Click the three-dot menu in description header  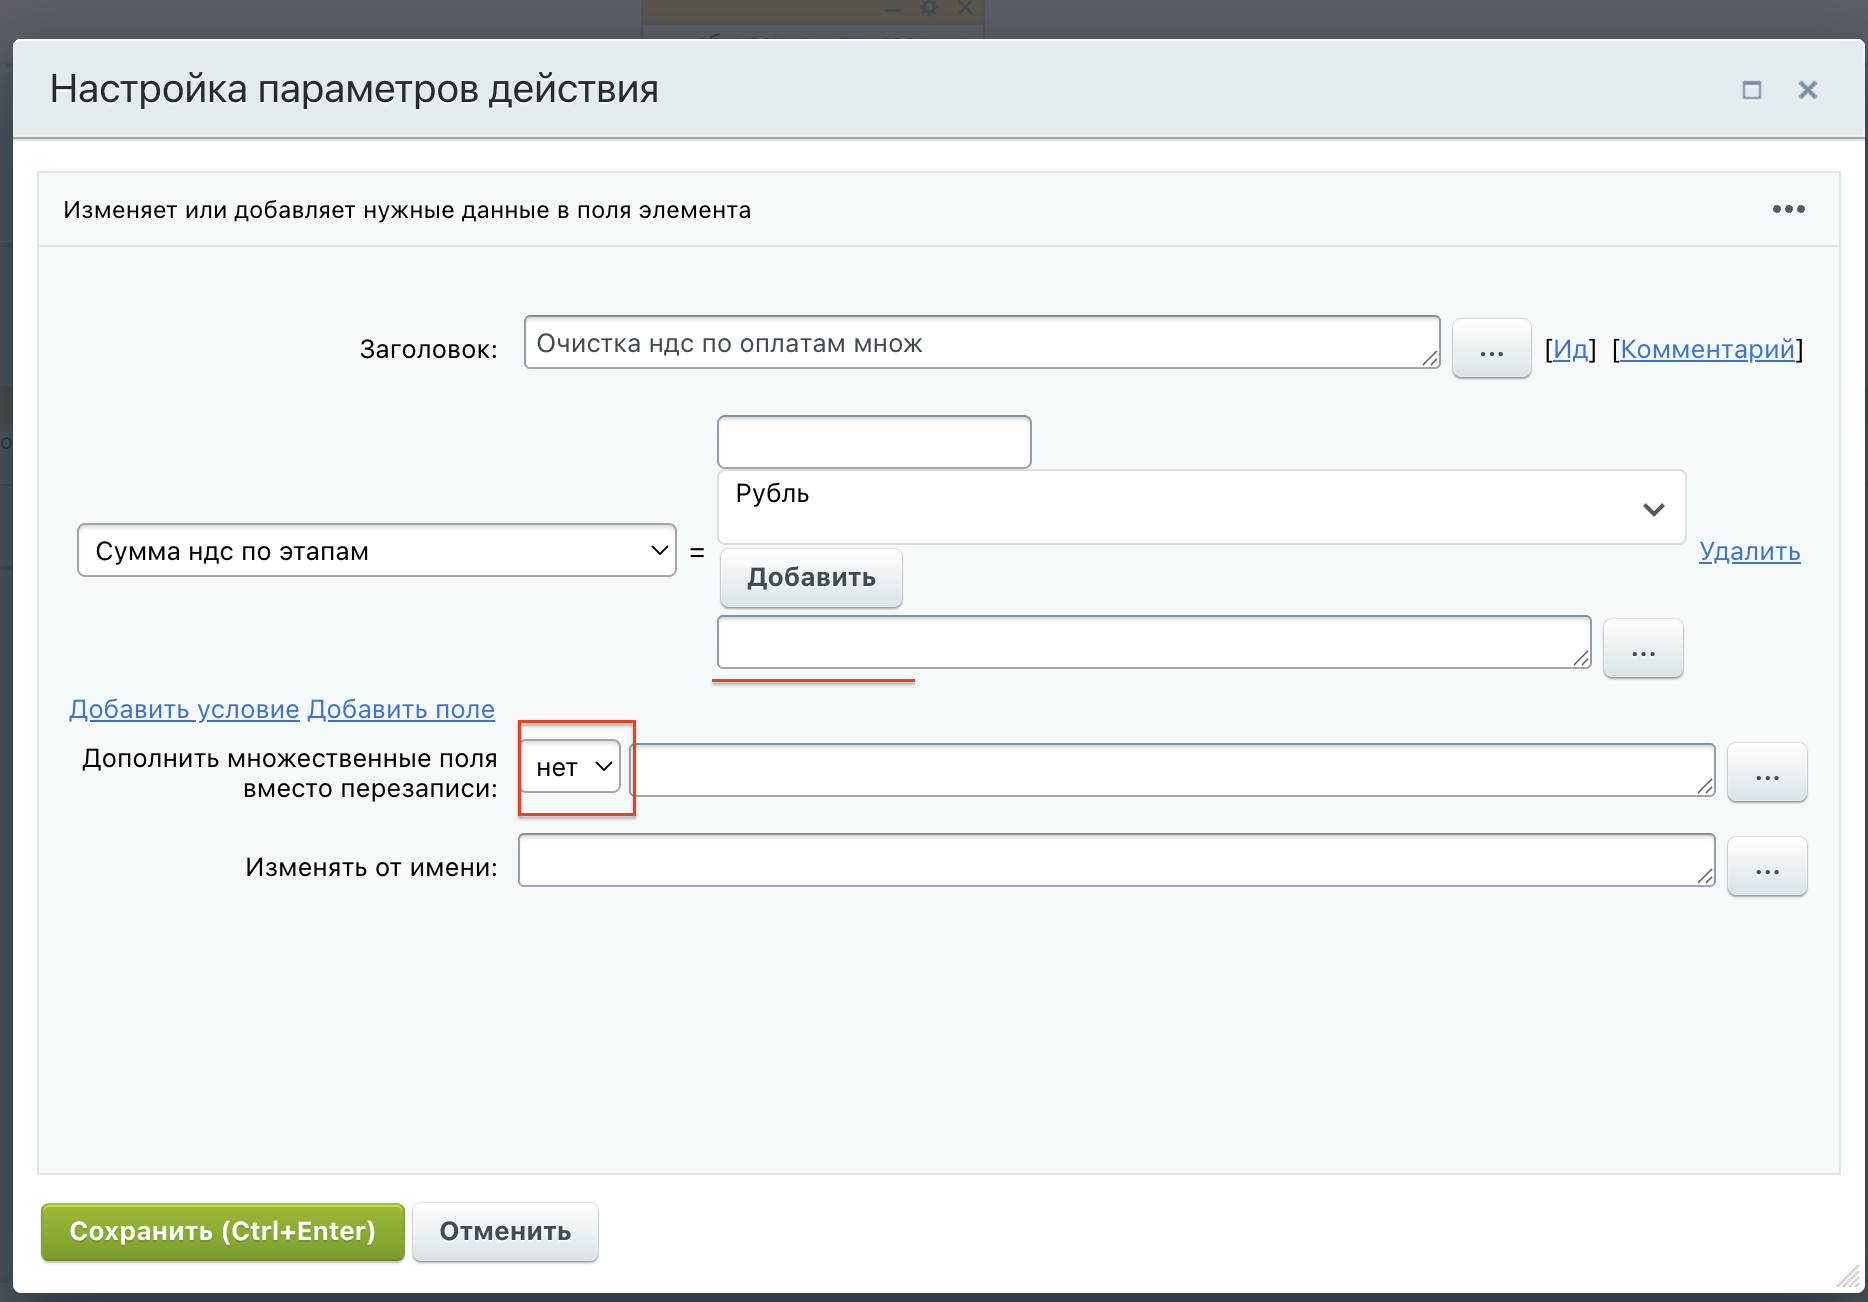point(1788,209)
